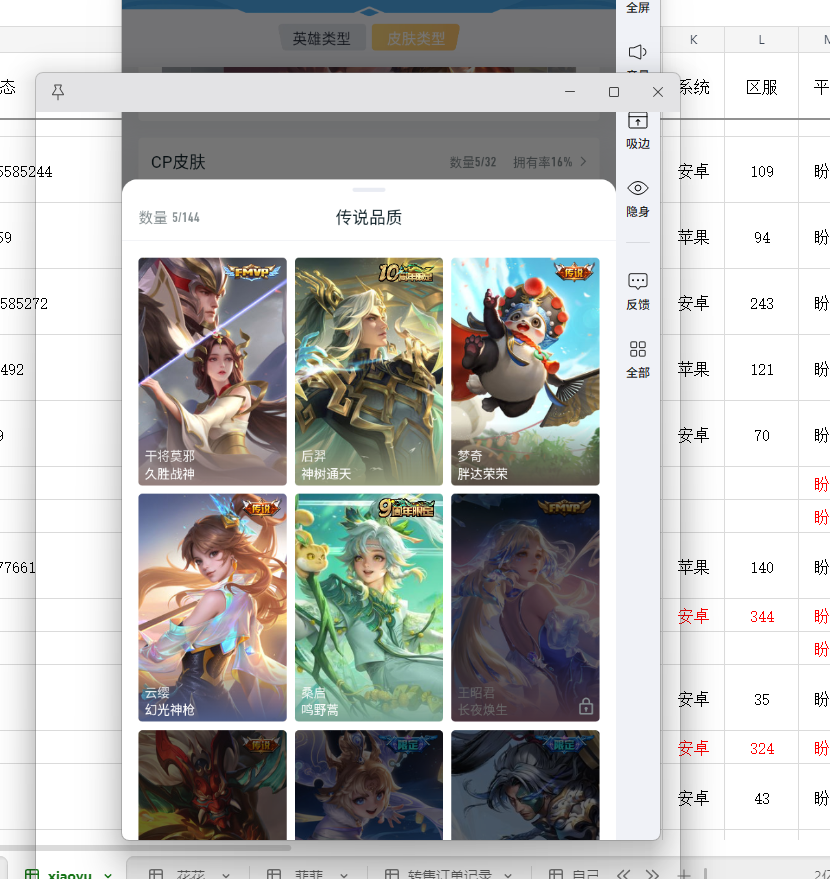The width and height of the screenshot is (830, 879).
Task: Maximize the floating window
Action: tap(614, 91)
